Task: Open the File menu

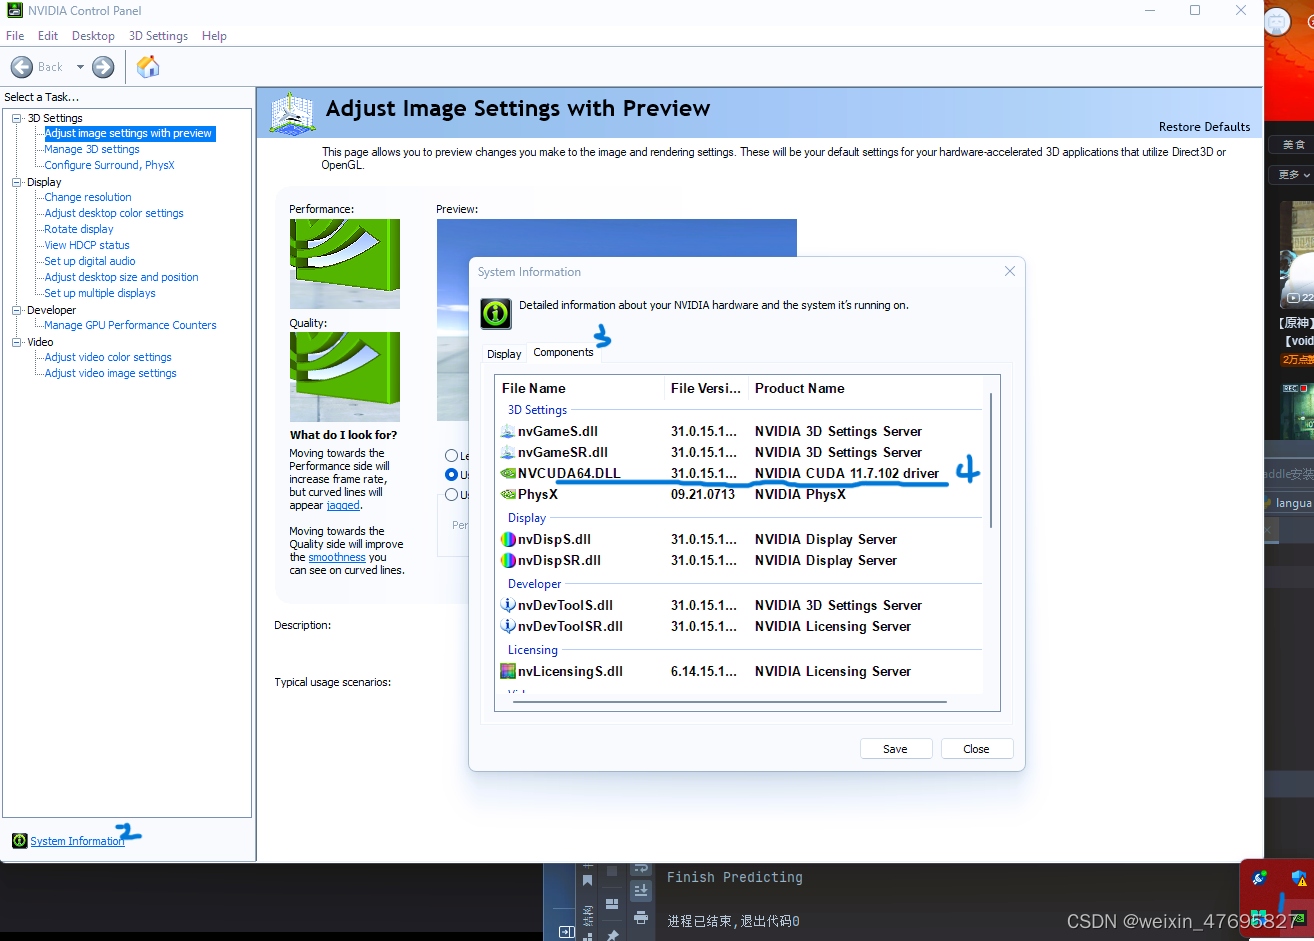Action: tap(15, 36)
